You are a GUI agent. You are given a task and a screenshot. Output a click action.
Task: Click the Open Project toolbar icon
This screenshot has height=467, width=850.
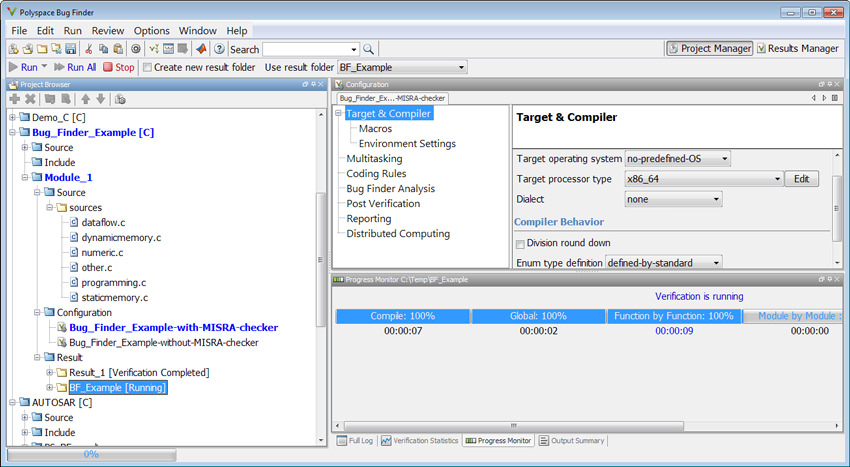[x=28, y=49]
